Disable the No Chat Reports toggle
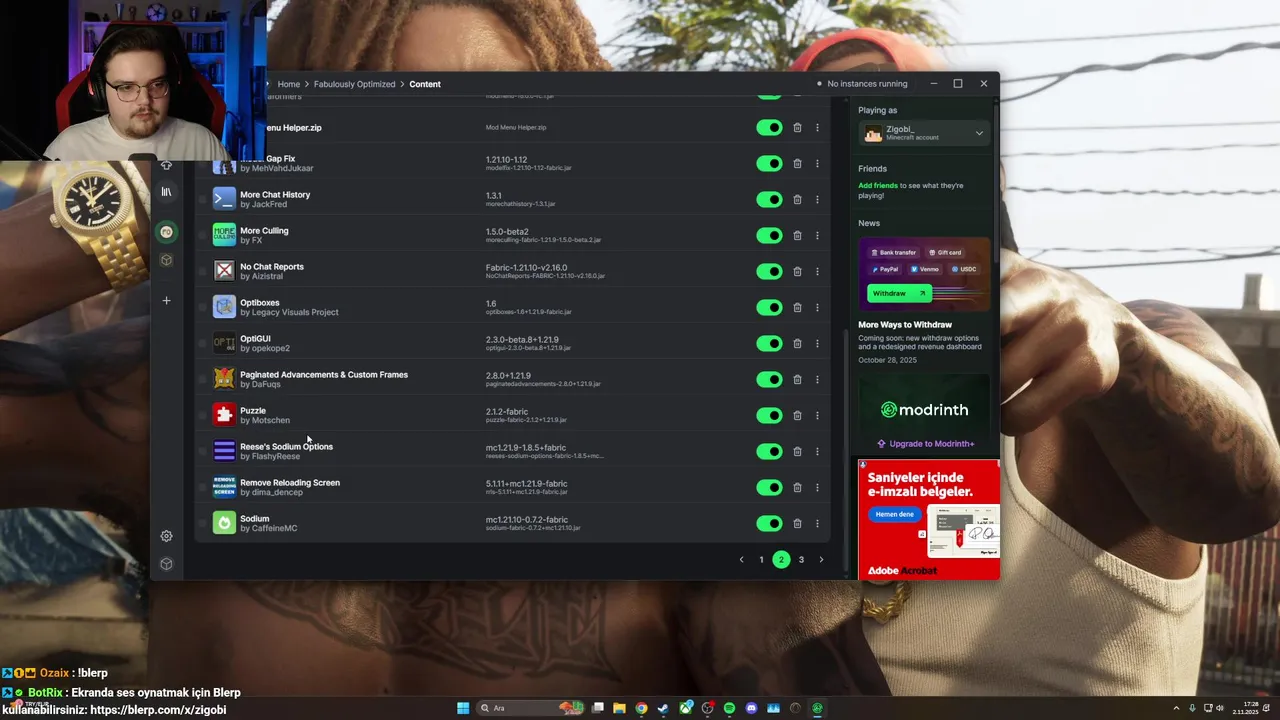 pyautogui.click(x=769, y=271)
